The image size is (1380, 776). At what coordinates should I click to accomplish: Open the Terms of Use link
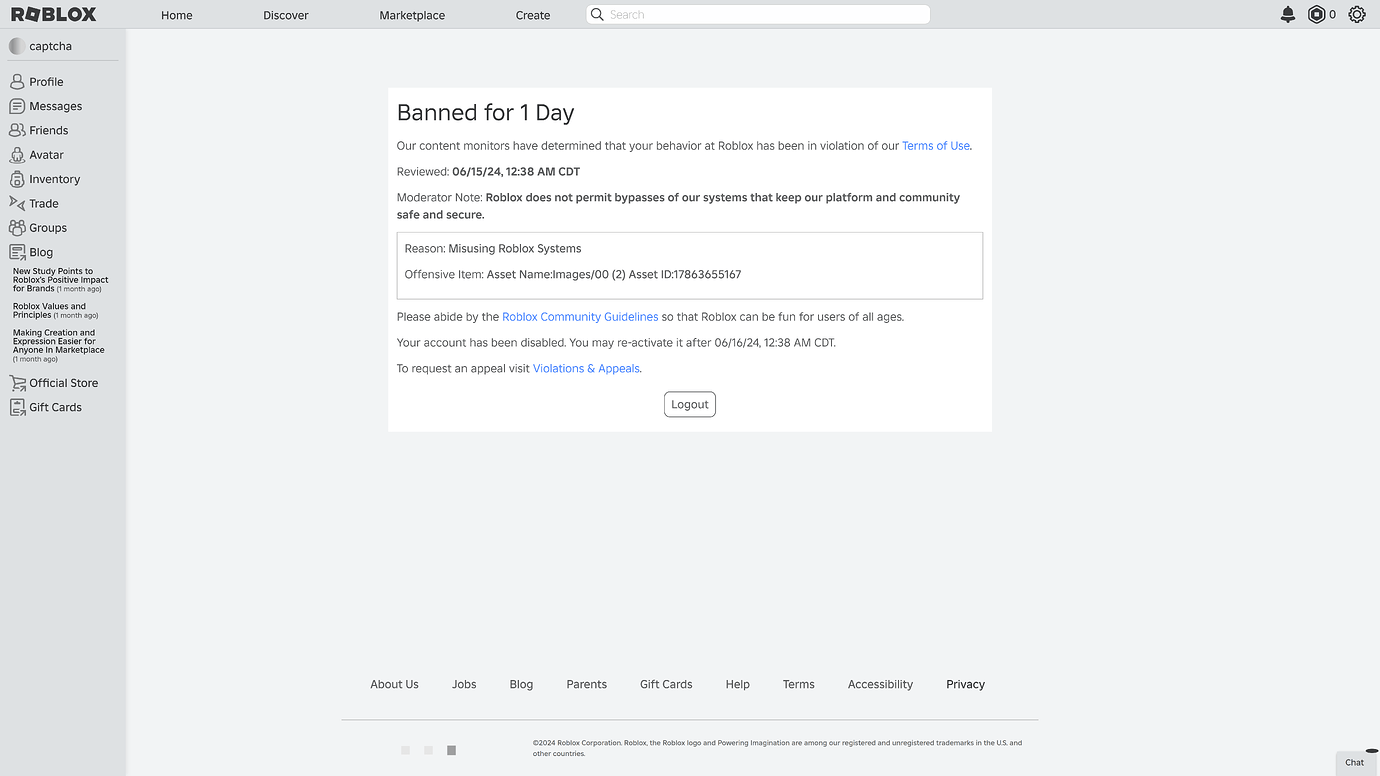point(935,145)
